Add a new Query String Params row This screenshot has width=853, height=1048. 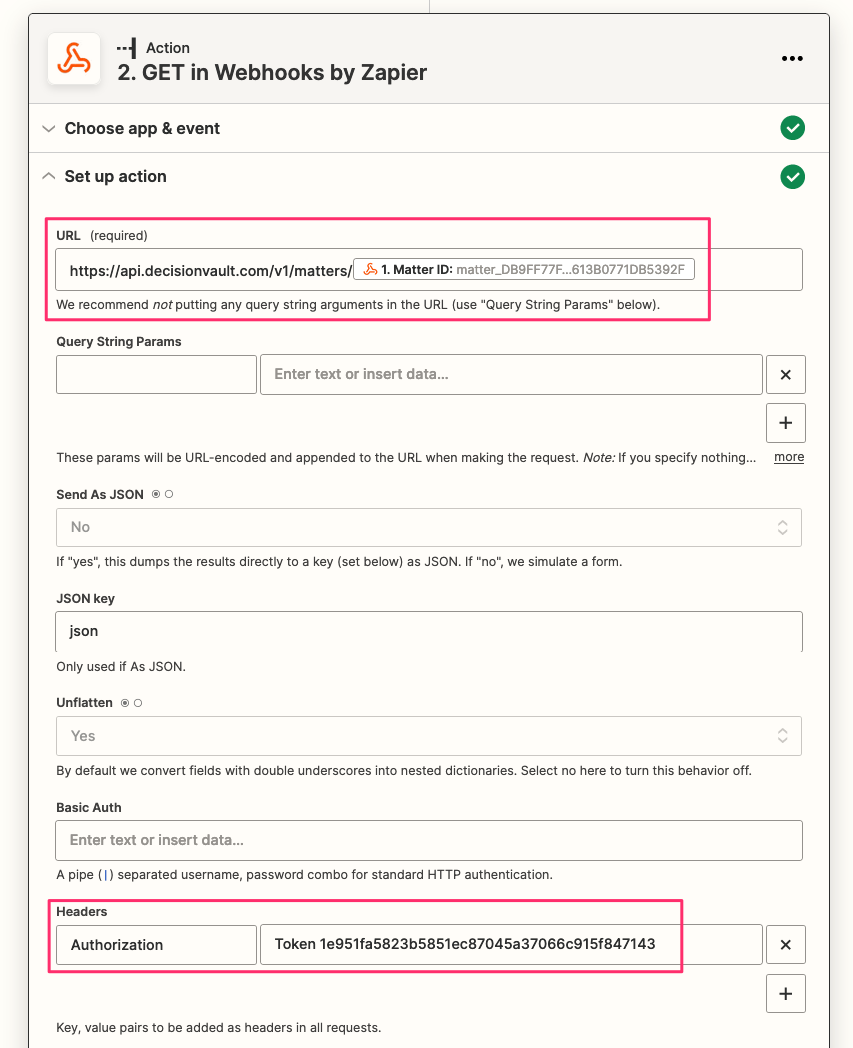[785, 423]
